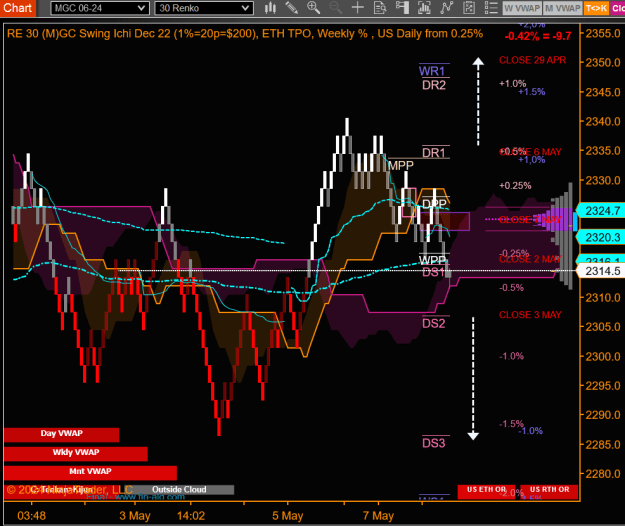Viewport: 625px width, 526px height.
Task: Click the 3 May time axis label
Action: [135, 516]
